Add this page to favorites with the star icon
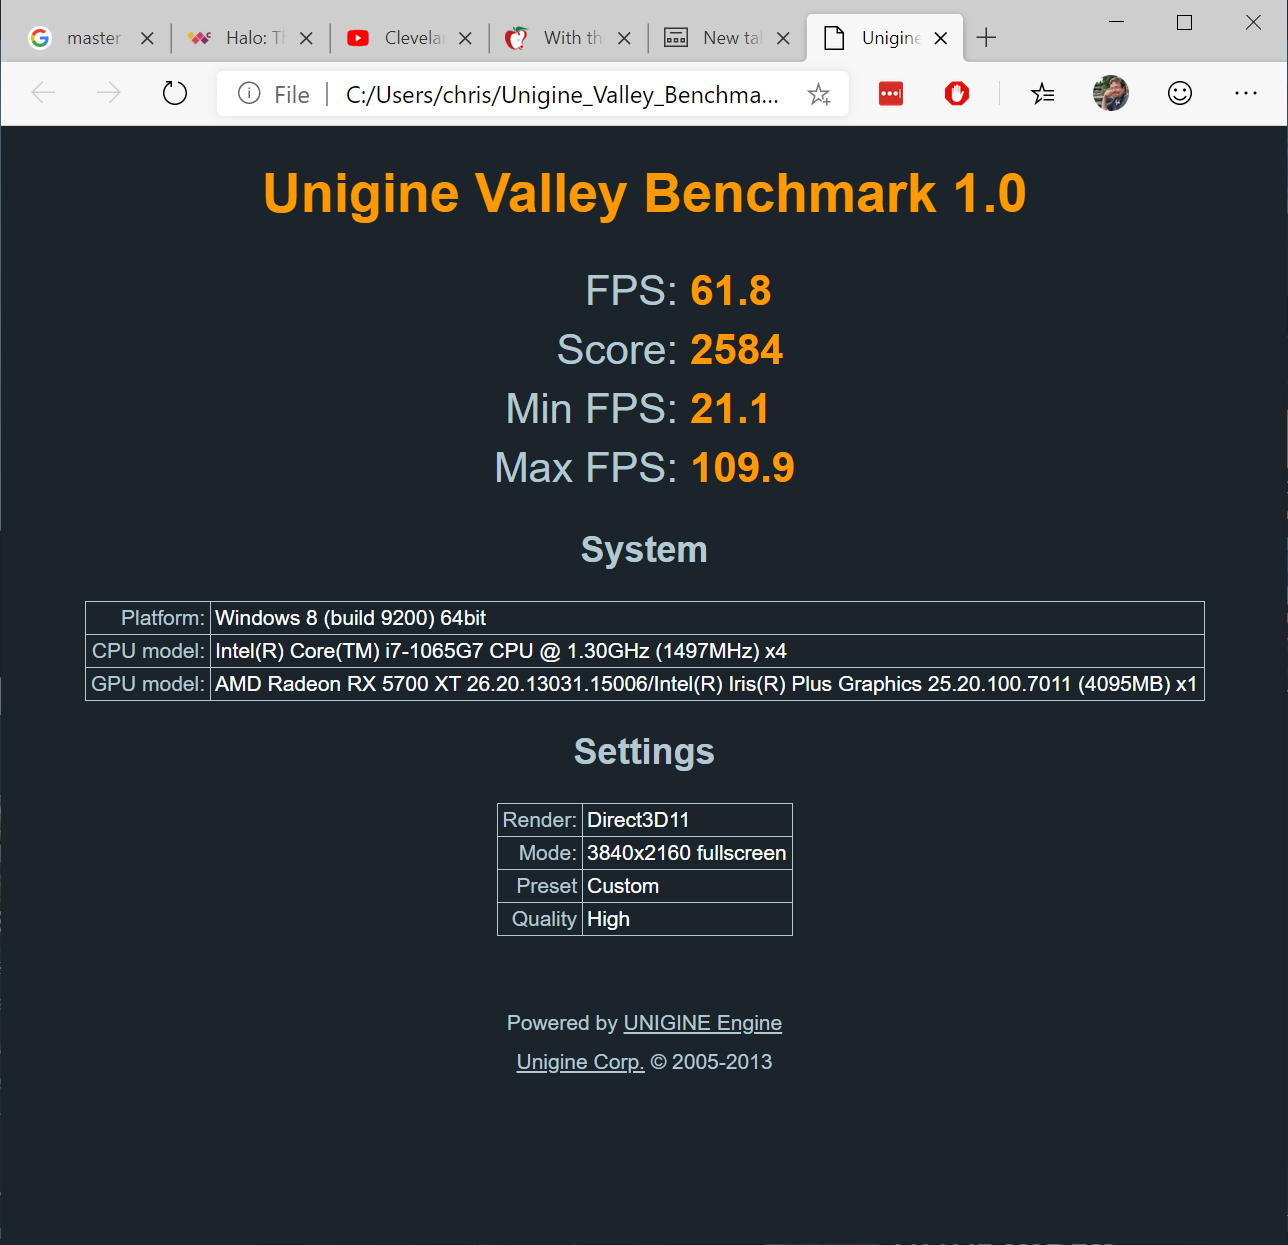This screenshot has width=1288, height=1245. [819, 94]
